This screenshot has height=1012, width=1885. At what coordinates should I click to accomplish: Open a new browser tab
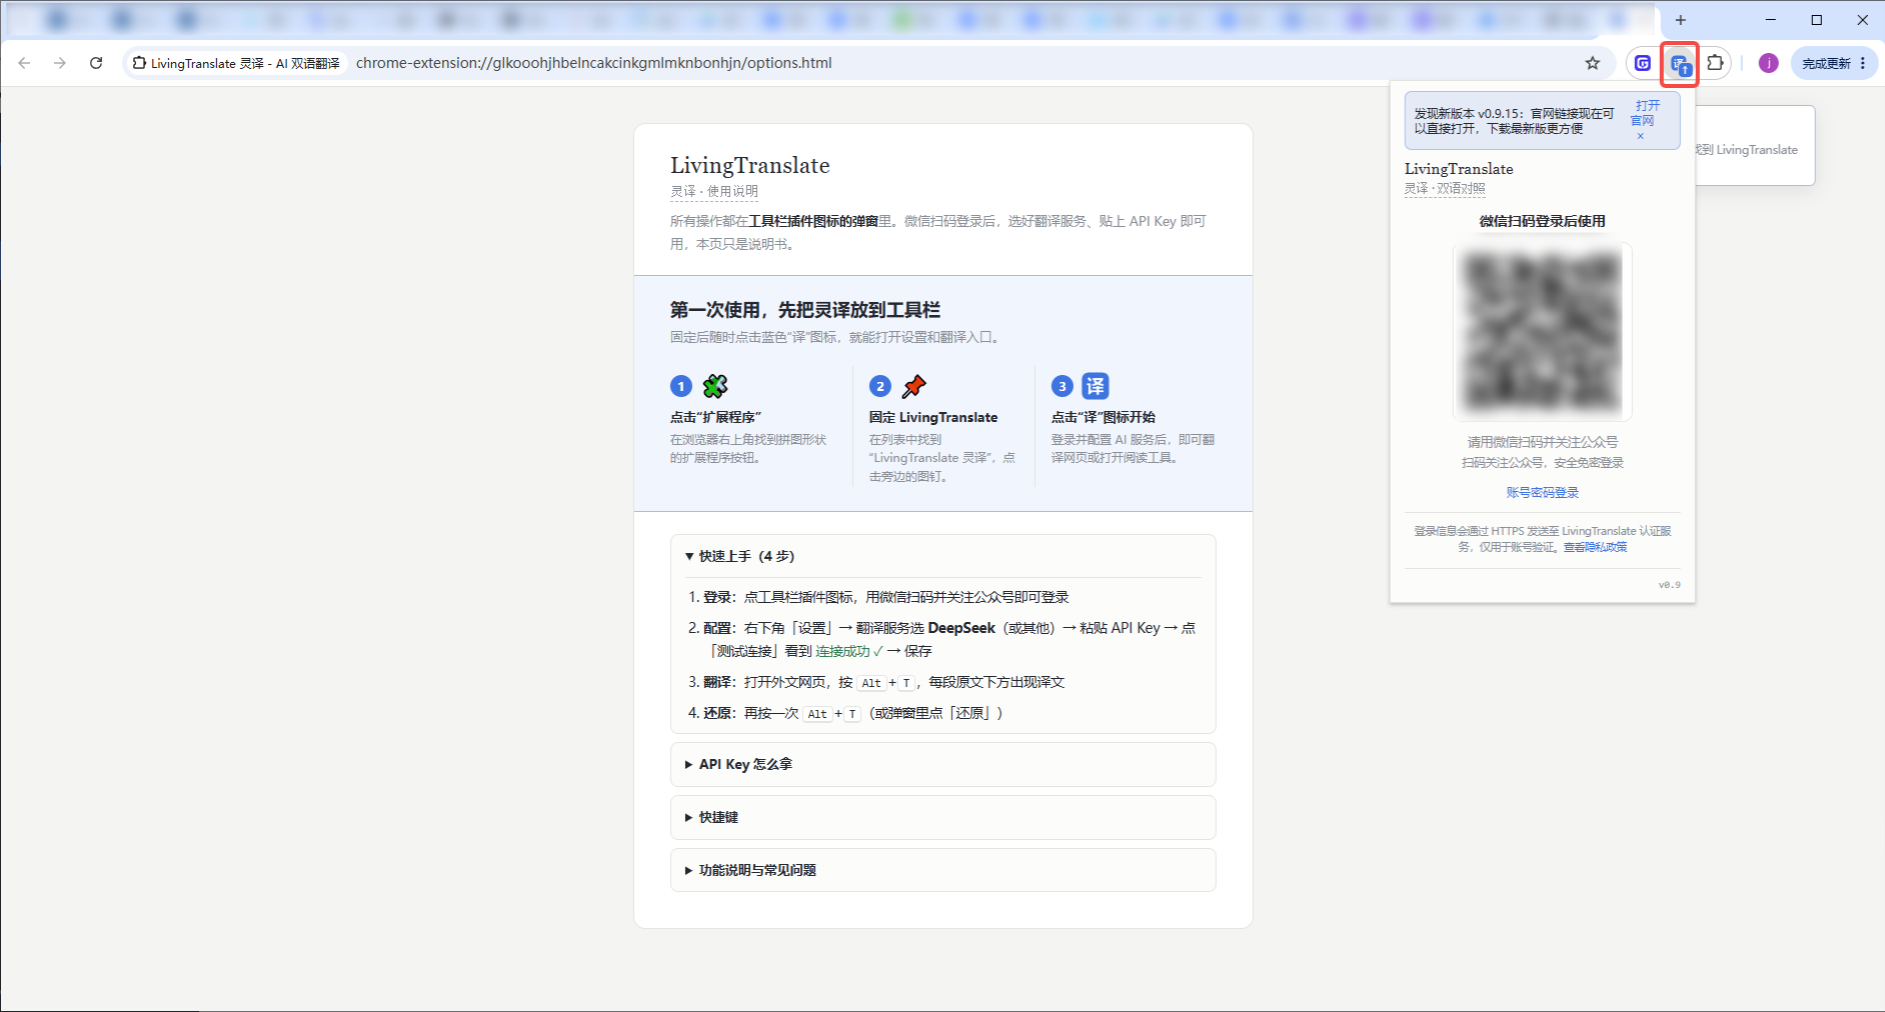(x=1681, y=20)
